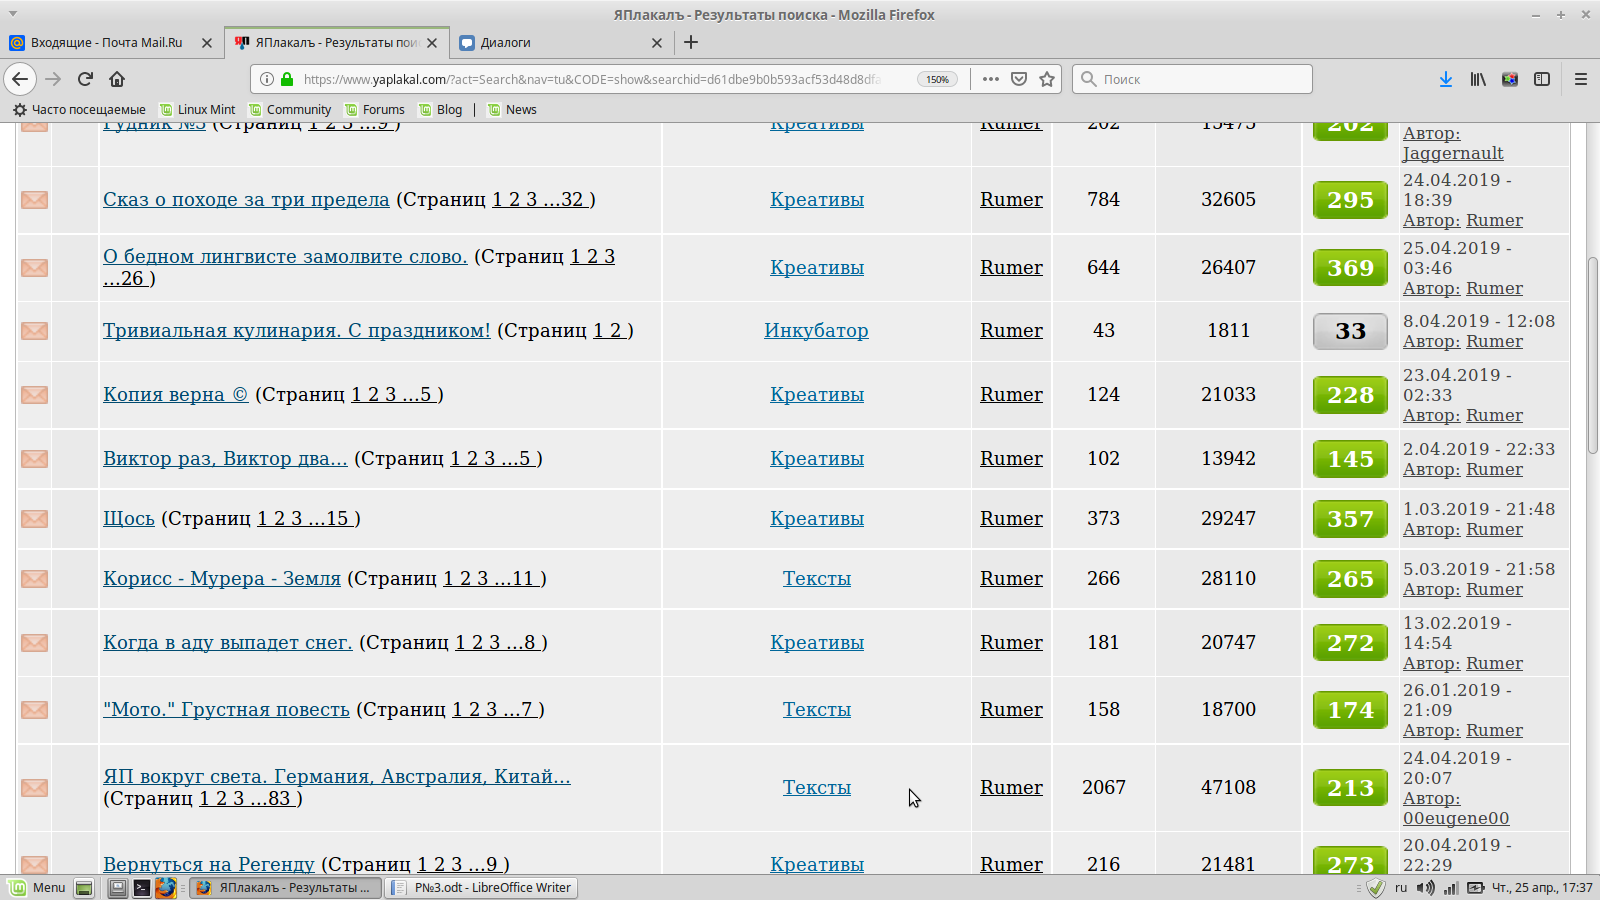Open author 00eugene00 profile link

coord(1456,818)
